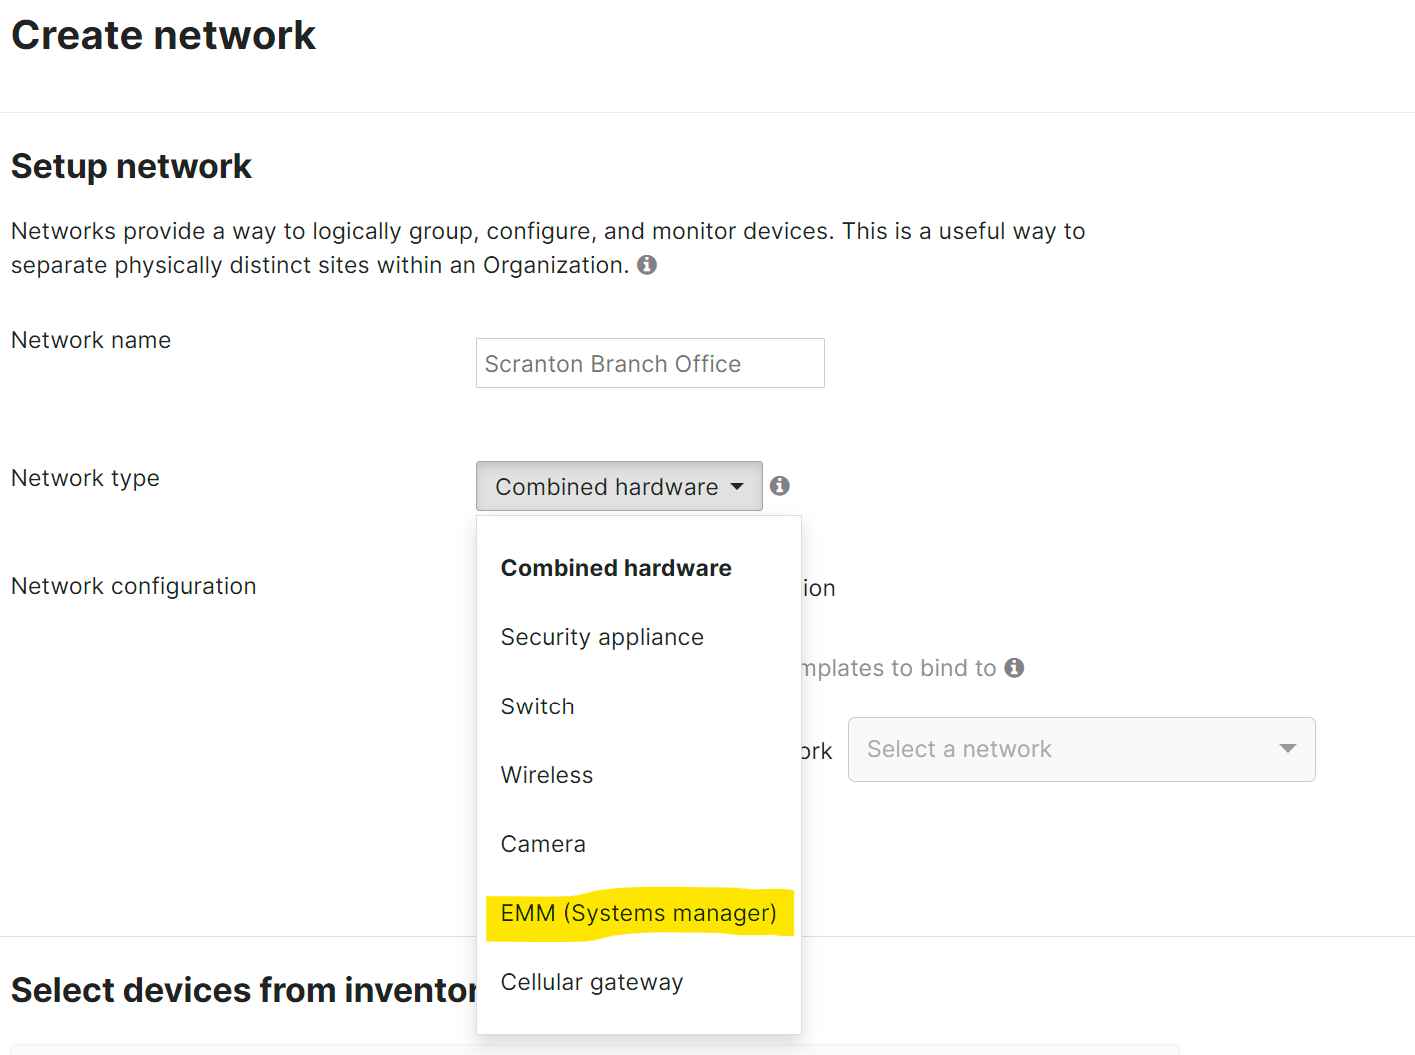The image size is (1415, 1055).
Task: Select EMM (Systems manager) network type
Action: [639, 912]
